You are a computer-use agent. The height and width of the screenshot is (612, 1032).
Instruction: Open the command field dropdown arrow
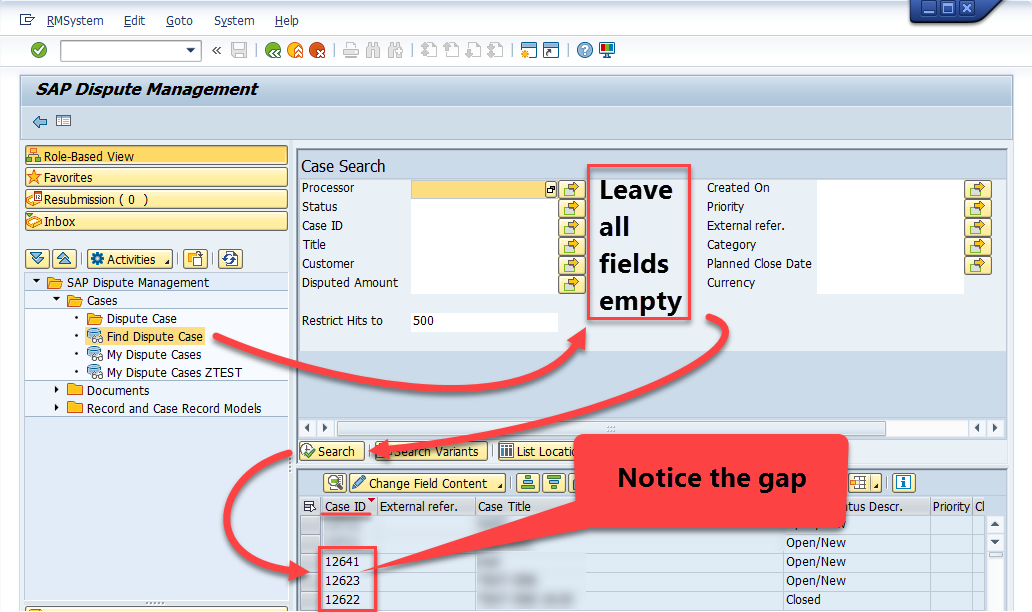190,50
